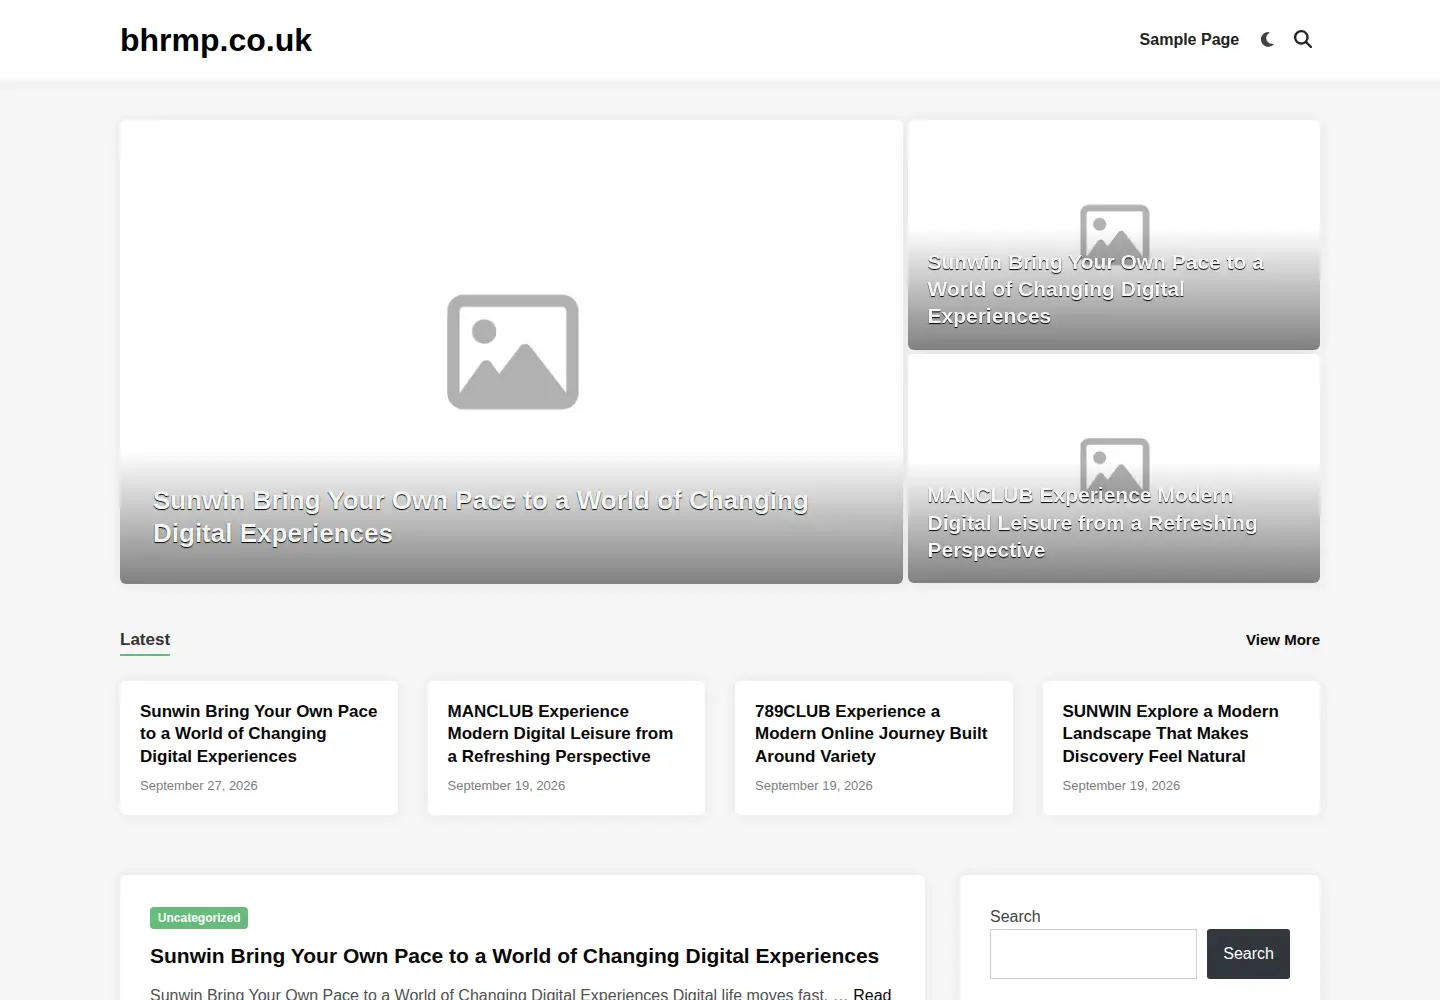Select the Latest section heading
The width and height of the screenshot is (1440, 1000).
point(145,639)
